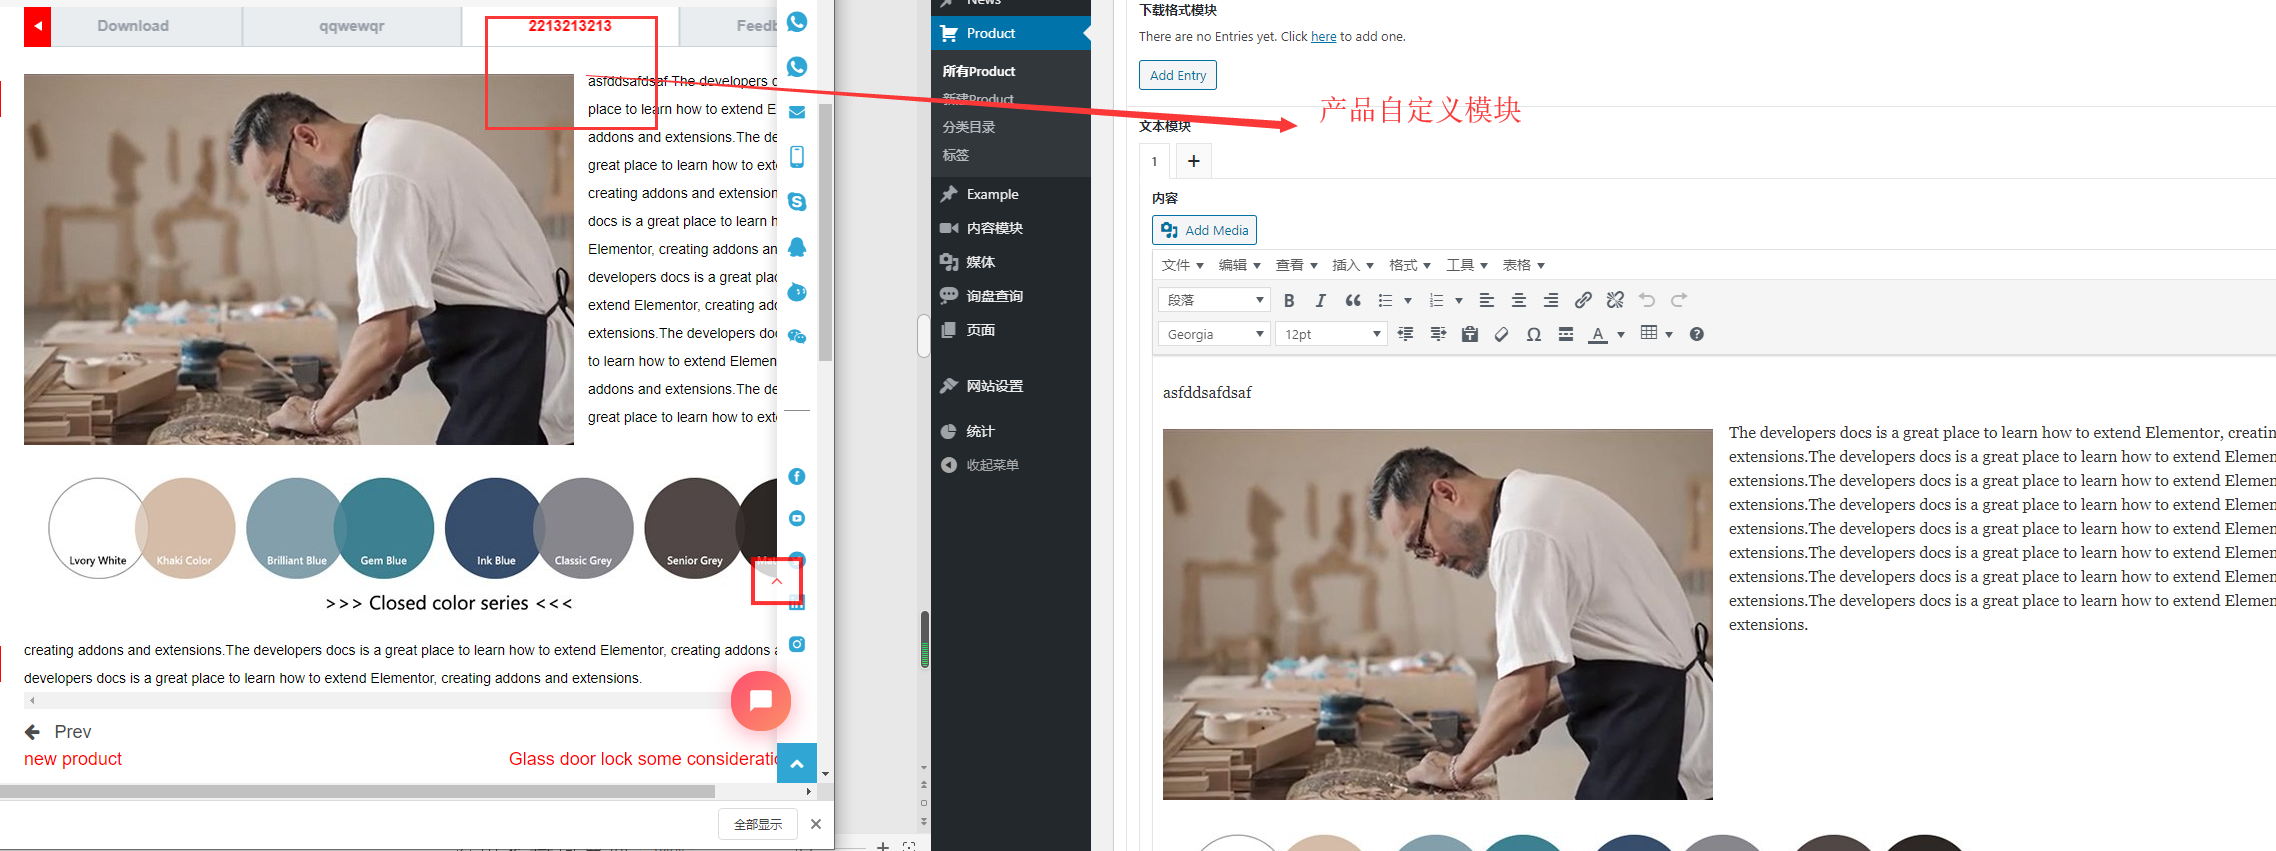Open the Instagram side icon
Image resolution: width=2276 pixels, height=851 pixels.
[x=797, y=644]
